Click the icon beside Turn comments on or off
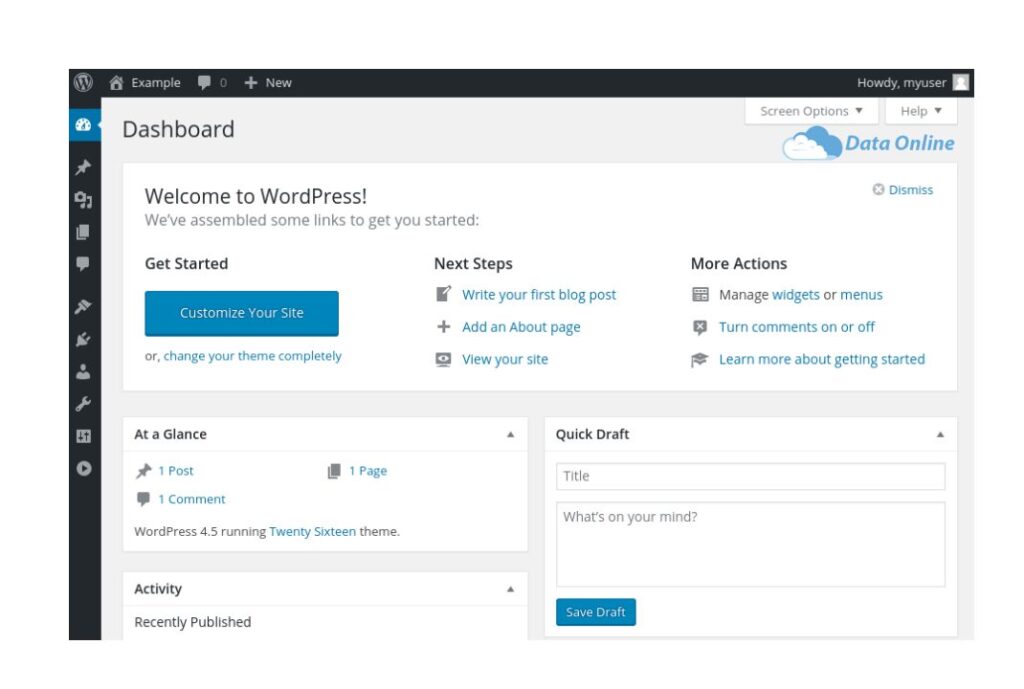Image resolution: width=1024 pixels, height=689 pixels. [700, 327]
